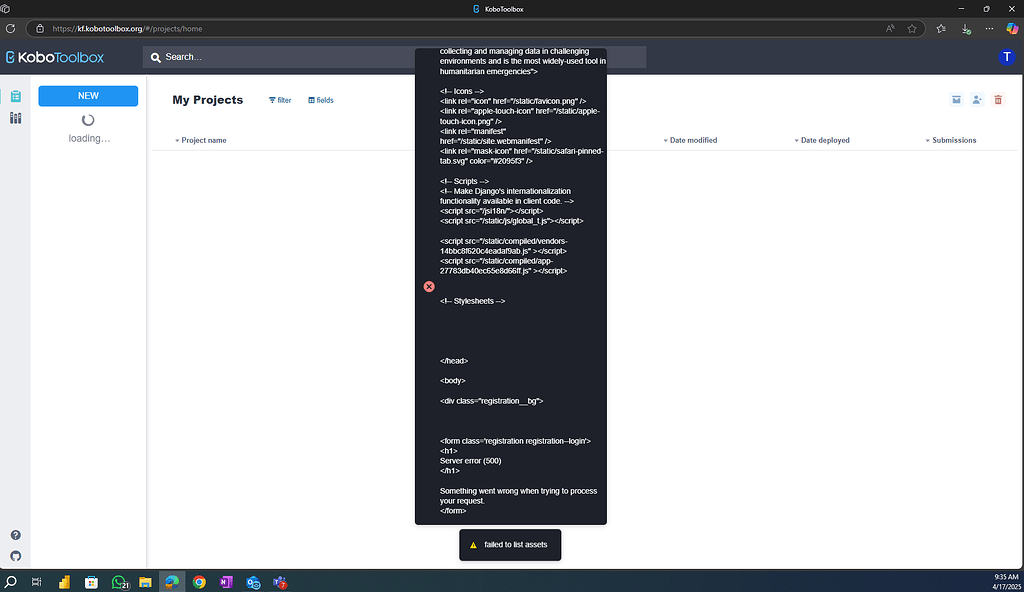
Task: Open browser Downloads from the toolbar
Action: tap(964, 28)
